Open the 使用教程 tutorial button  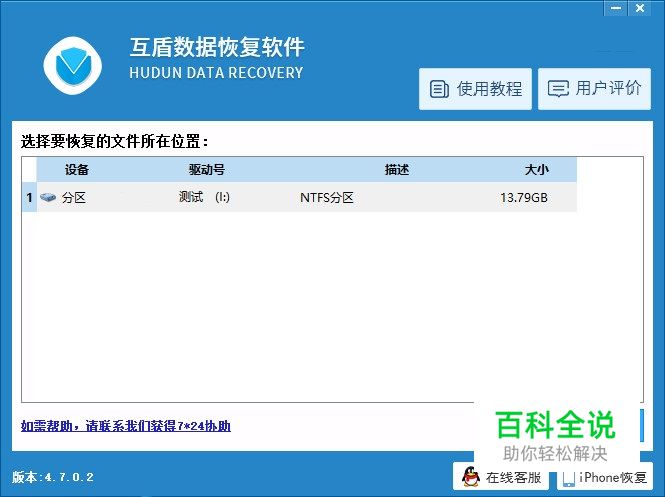coord(475,89)
